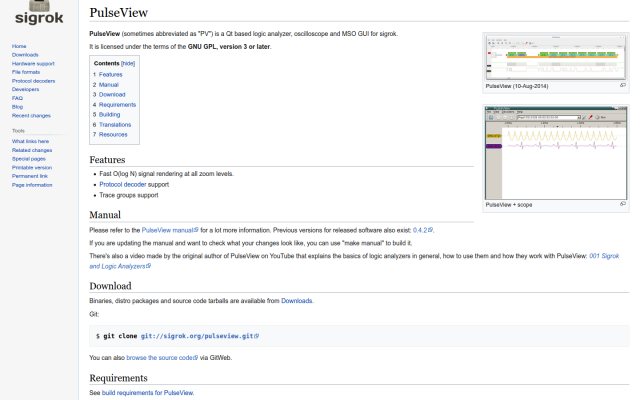Image resolution: width=640 pixels, height=400 pixels.
Task: Jump to the Features section in the Contents
Action: click(x=110, y=75)
